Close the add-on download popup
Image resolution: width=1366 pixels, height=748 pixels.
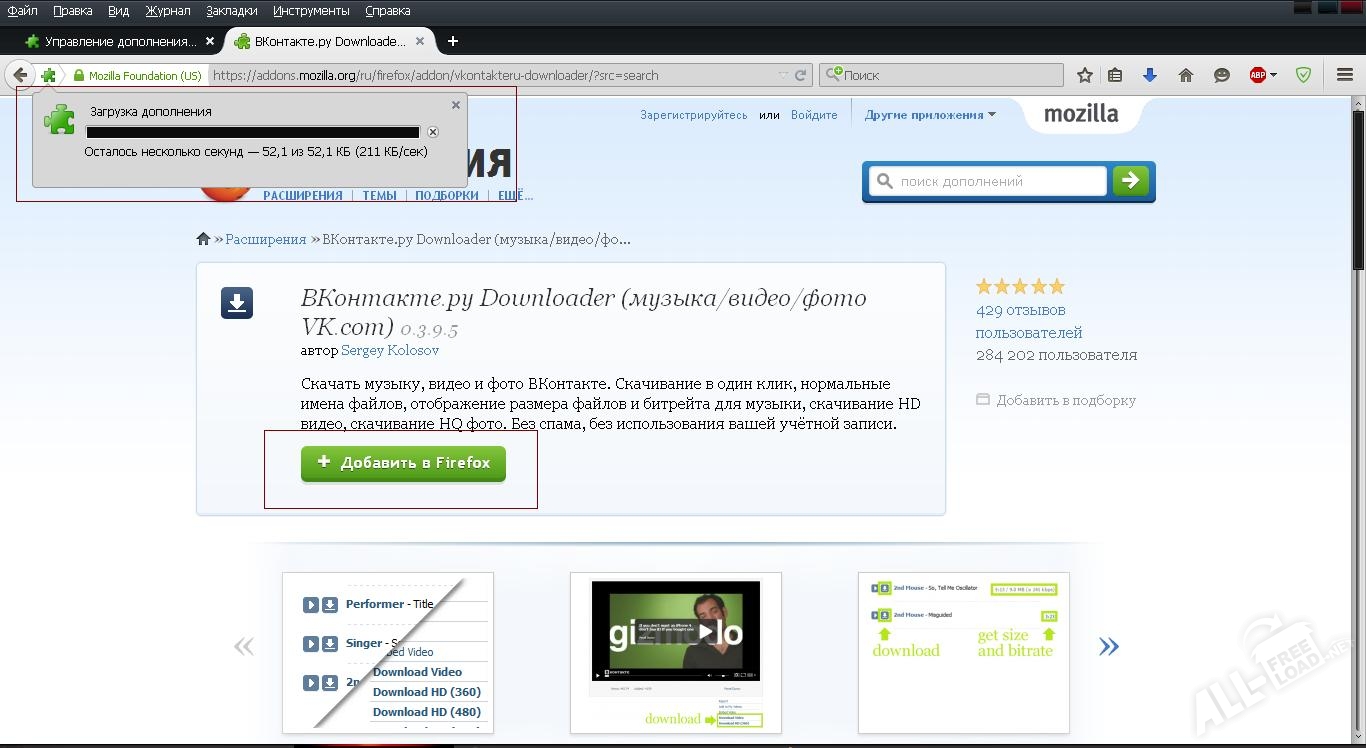pyautogui.click(x=456, y=105)
